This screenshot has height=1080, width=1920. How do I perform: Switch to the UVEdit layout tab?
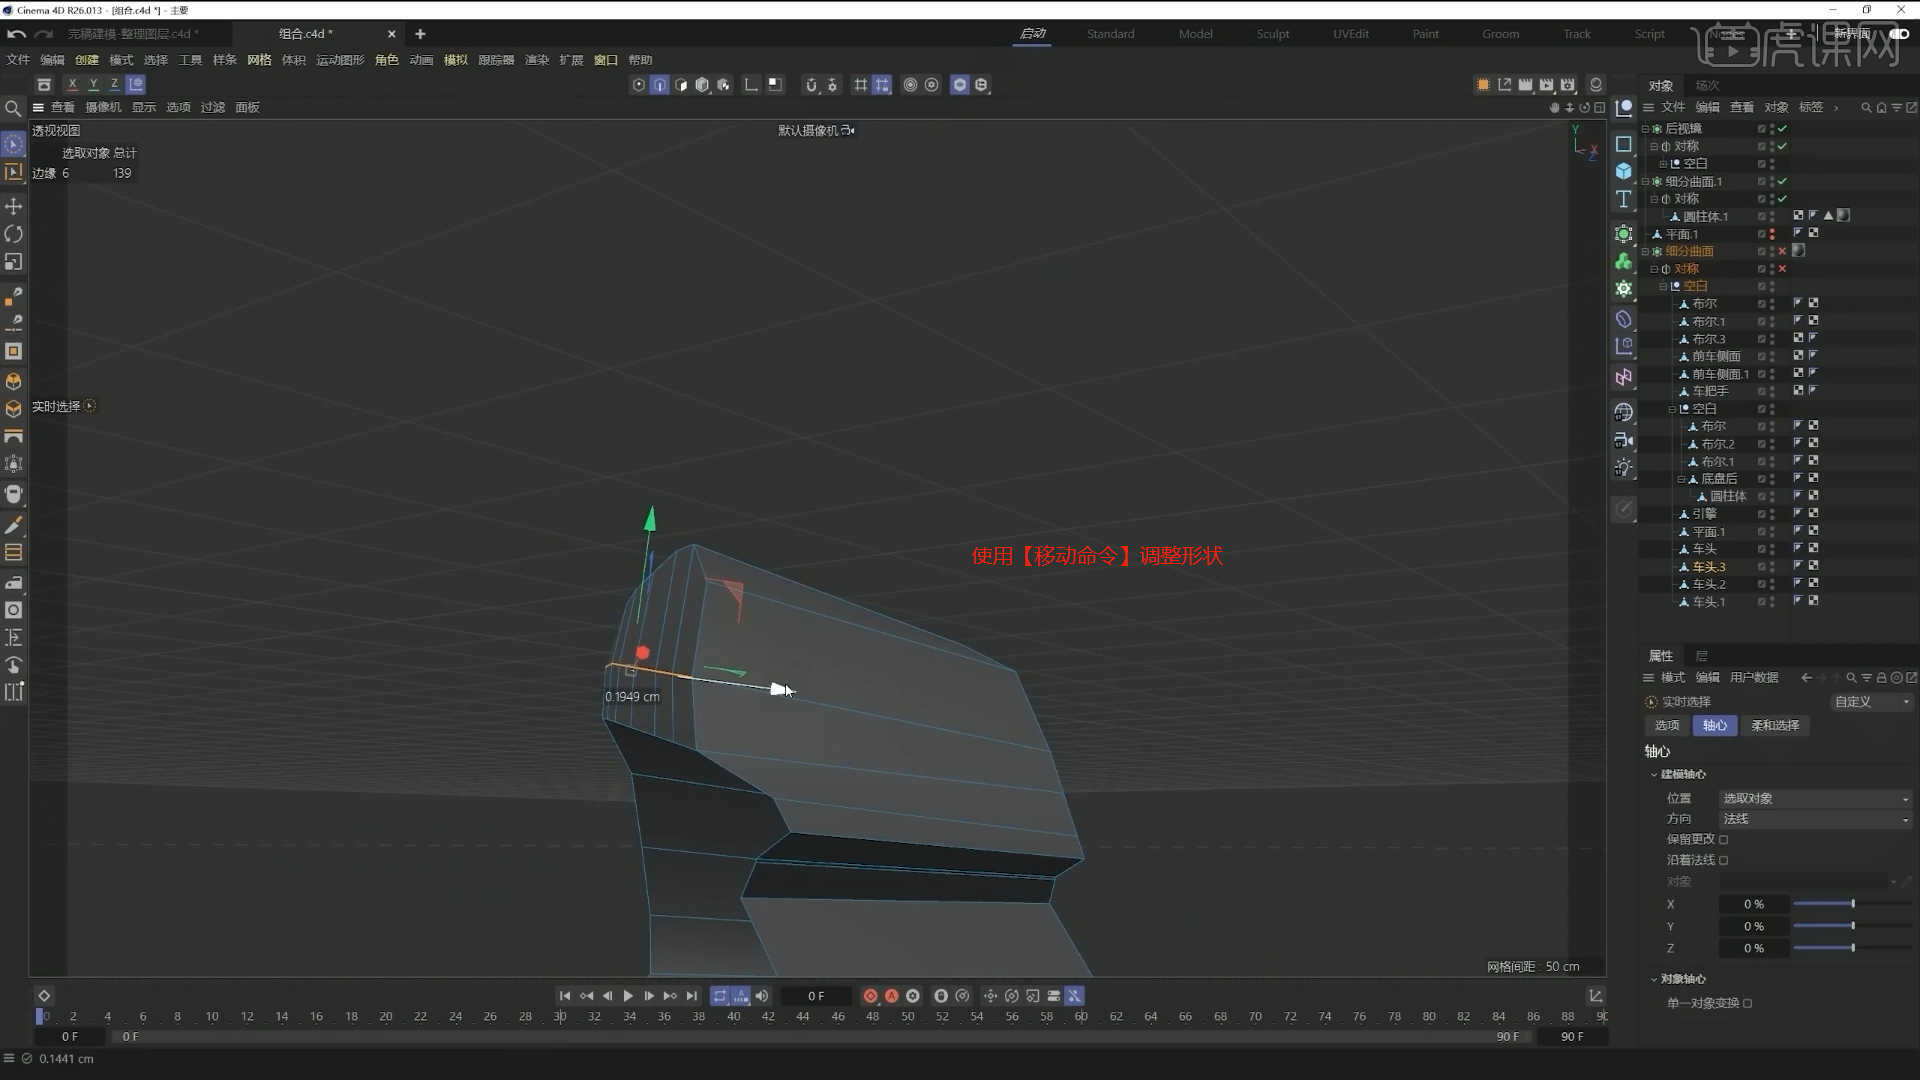tap(1351, 34)
